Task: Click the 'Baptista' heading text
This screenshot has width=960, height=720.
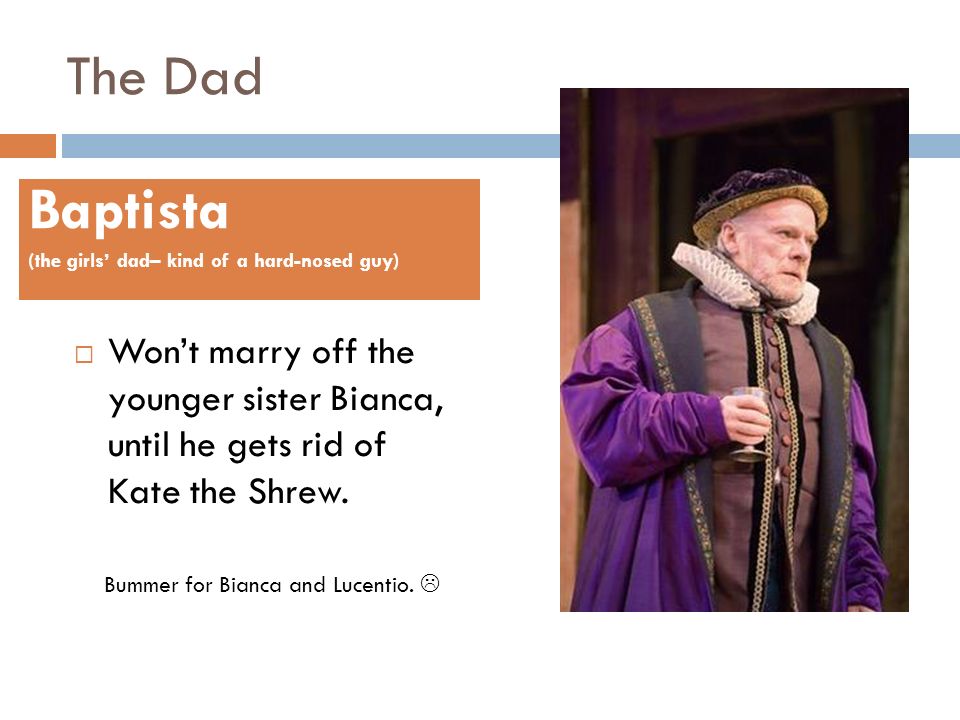Action: [129, 211]
